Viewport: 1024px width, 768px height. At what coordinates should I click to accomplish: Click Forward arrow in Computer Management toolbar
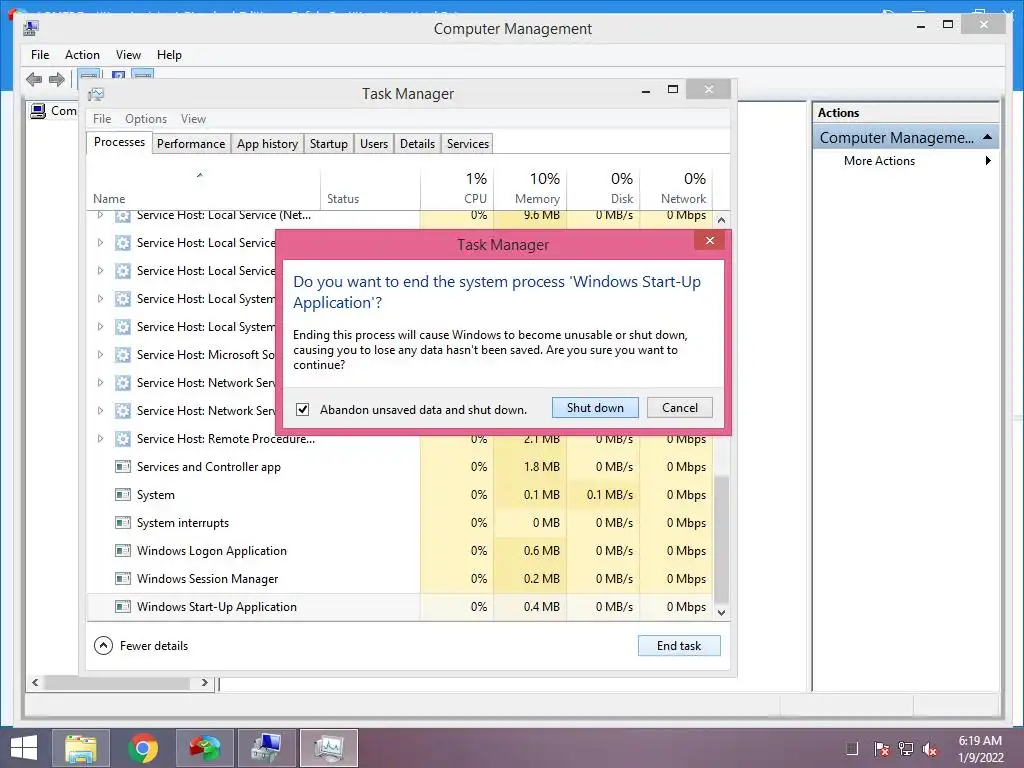57,80
